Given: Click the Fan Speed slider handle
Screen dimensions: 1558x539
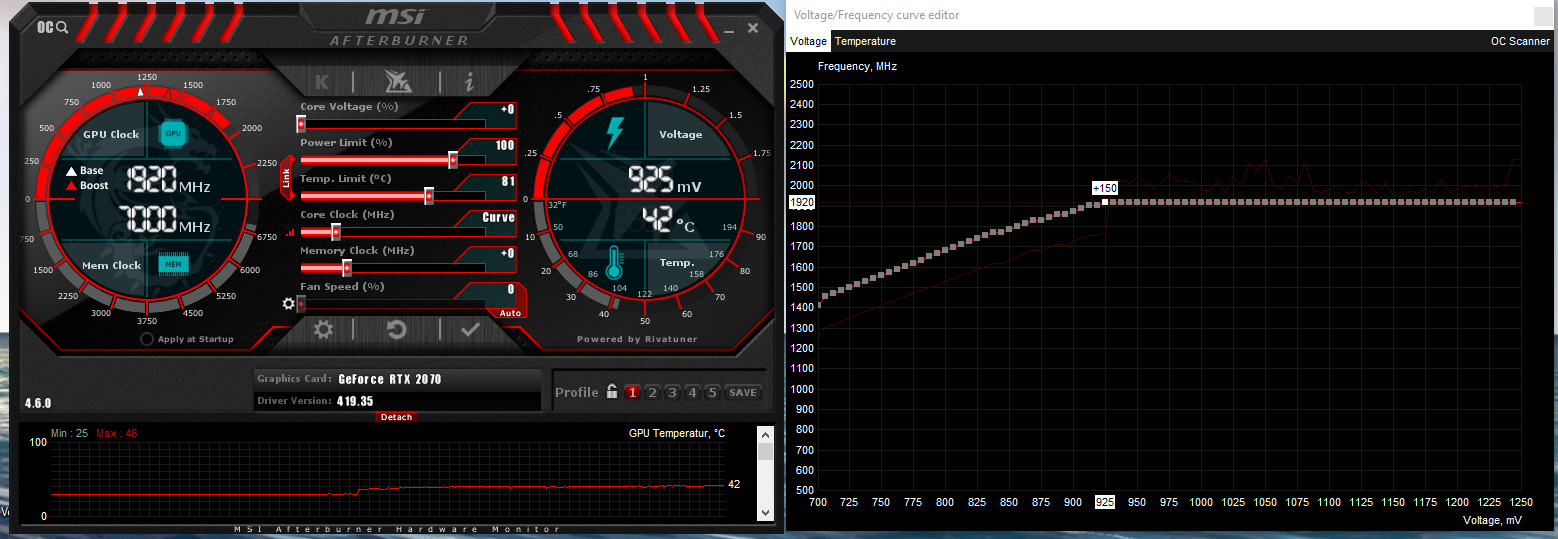Looking at the screenshot, I should (x=301, y=304).
